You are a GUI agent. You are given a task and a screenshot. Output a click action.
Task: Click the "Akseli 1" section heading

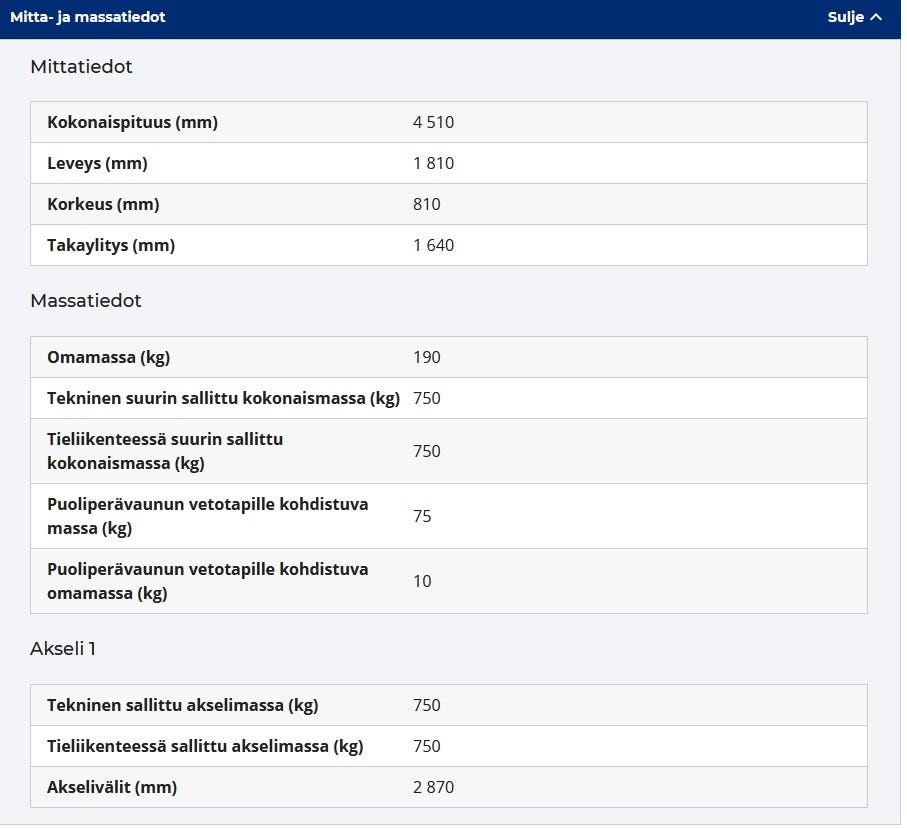coord(63,649)
